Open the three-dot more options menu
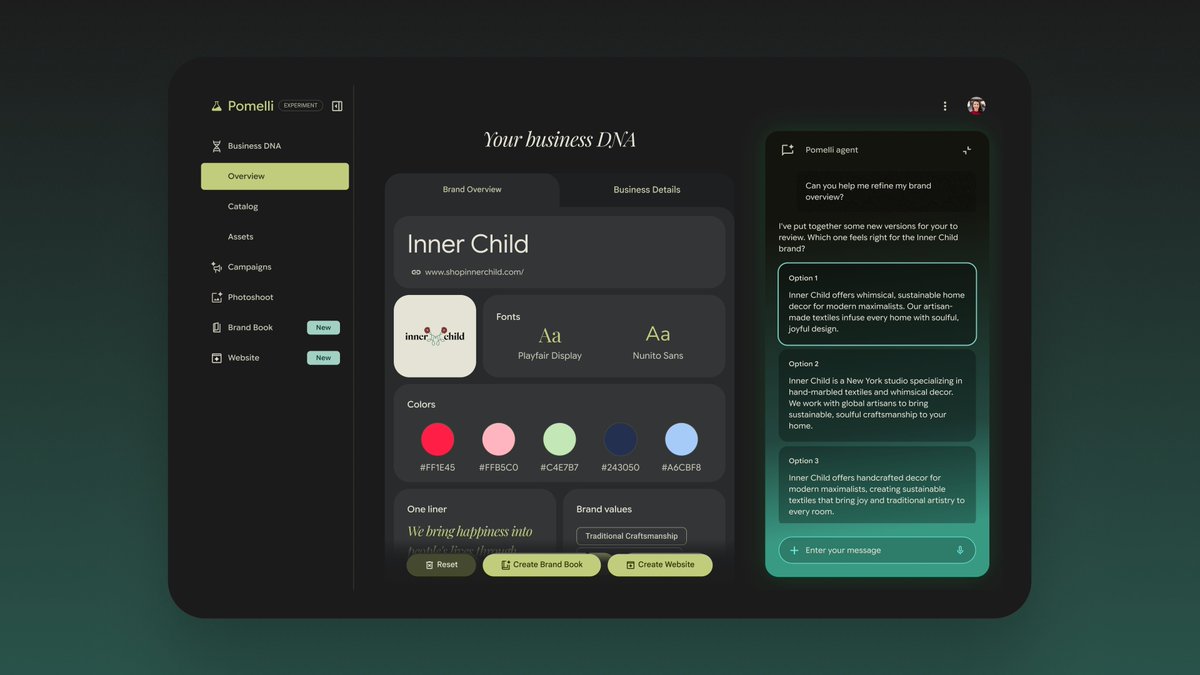The image size is (1200, 675). pyautogui.click(x=945, y=106)
